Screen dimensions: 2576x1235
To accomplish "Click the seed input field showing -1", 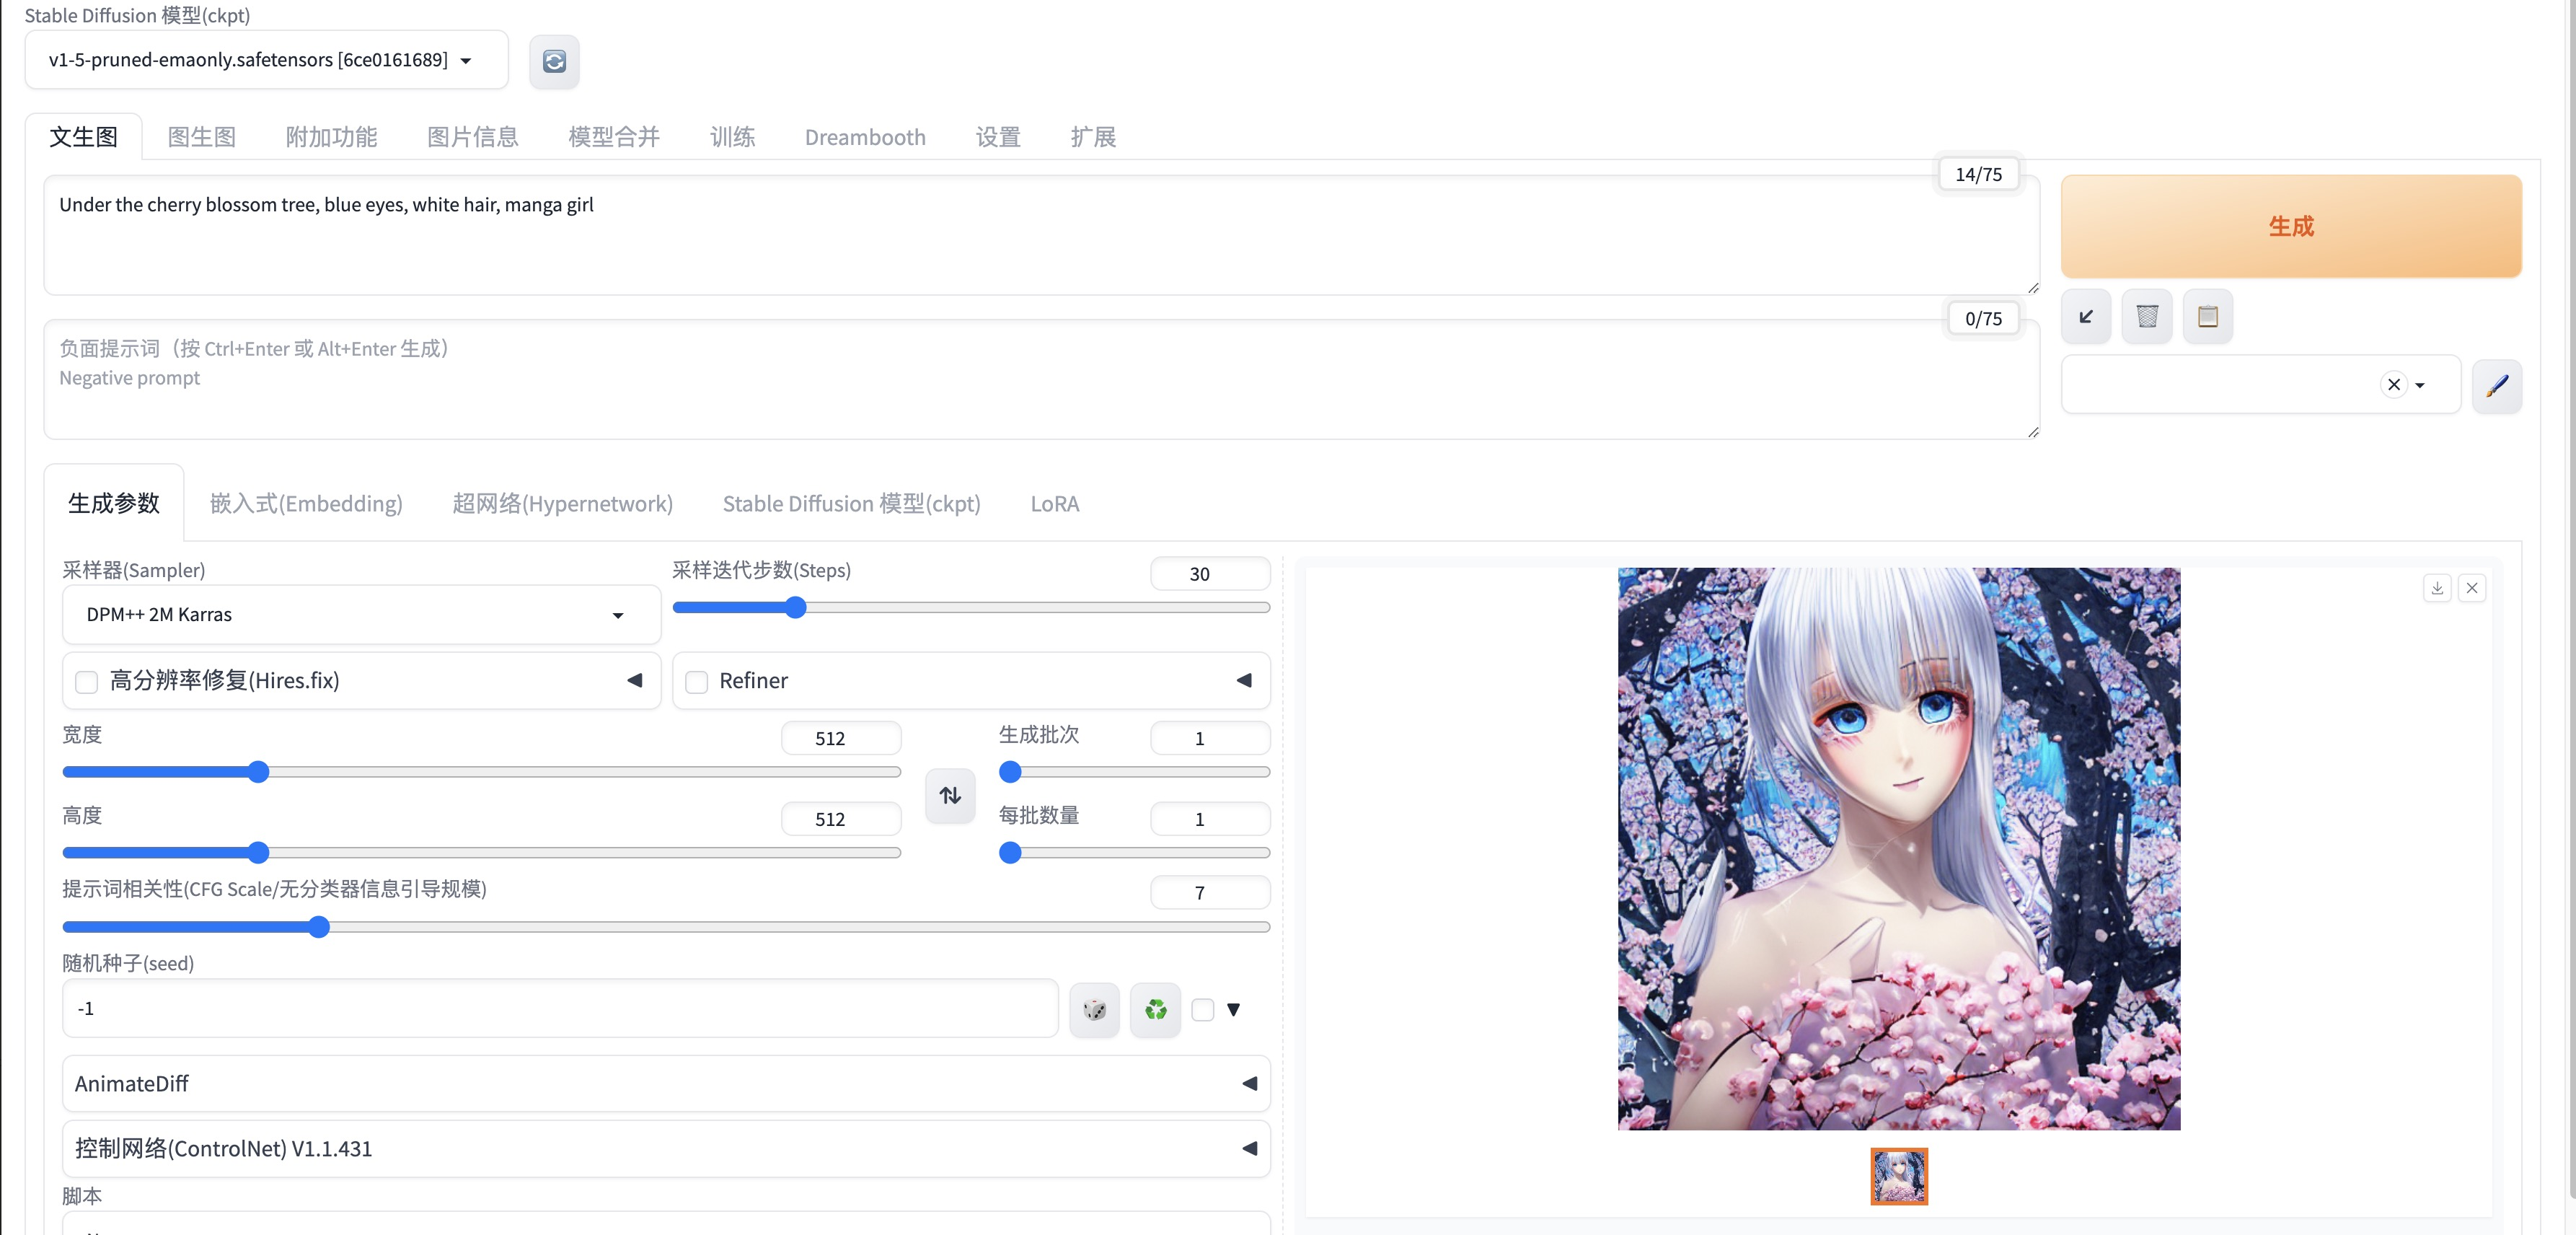I will pyautogui.click(x=560, y=1009).
